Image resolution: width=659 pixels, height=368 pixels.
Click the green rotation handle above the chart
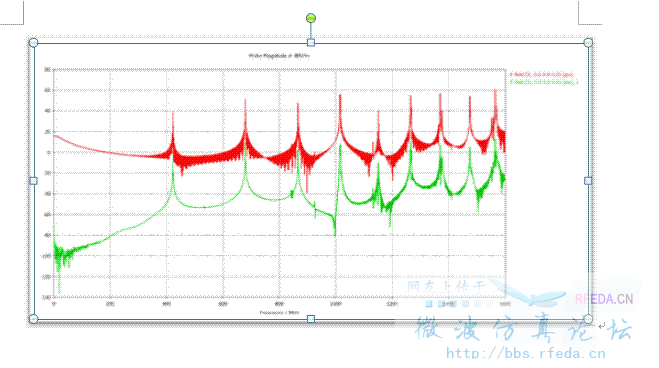311,18
